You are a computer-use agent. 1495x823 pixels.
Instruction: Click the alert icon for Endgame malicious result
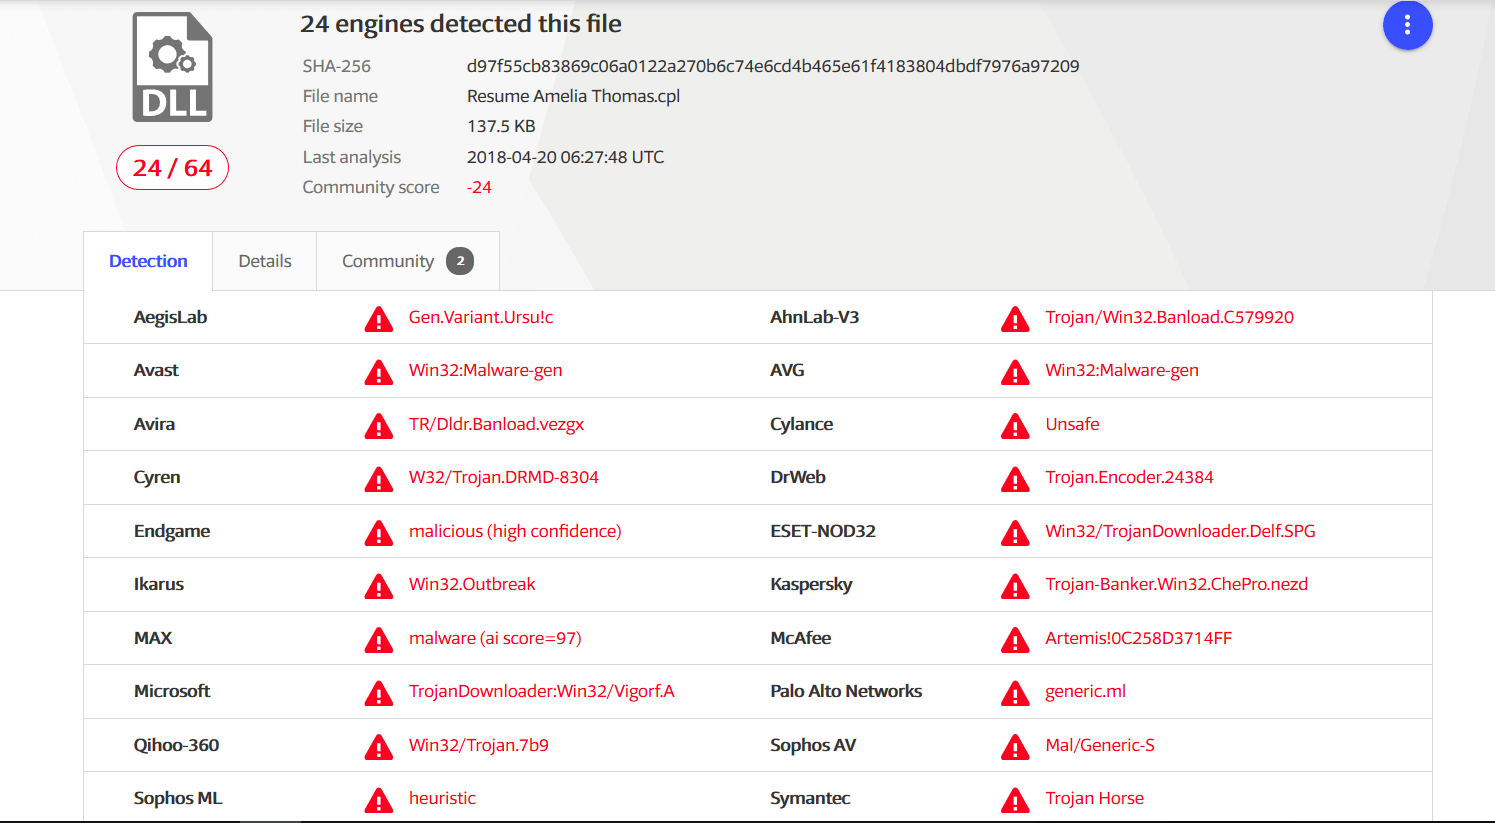click(x=379, y=533)
